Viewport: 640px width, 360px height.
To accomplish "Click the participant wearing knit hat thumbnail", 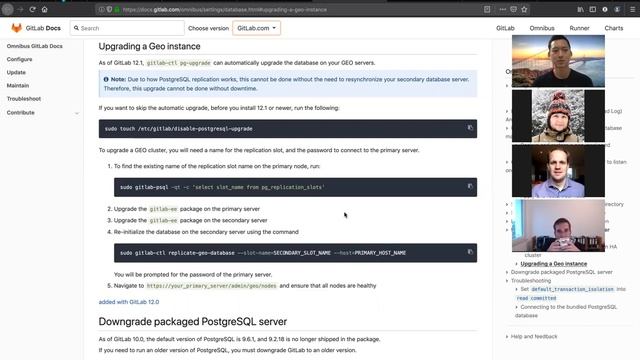I will coord(558,116).
